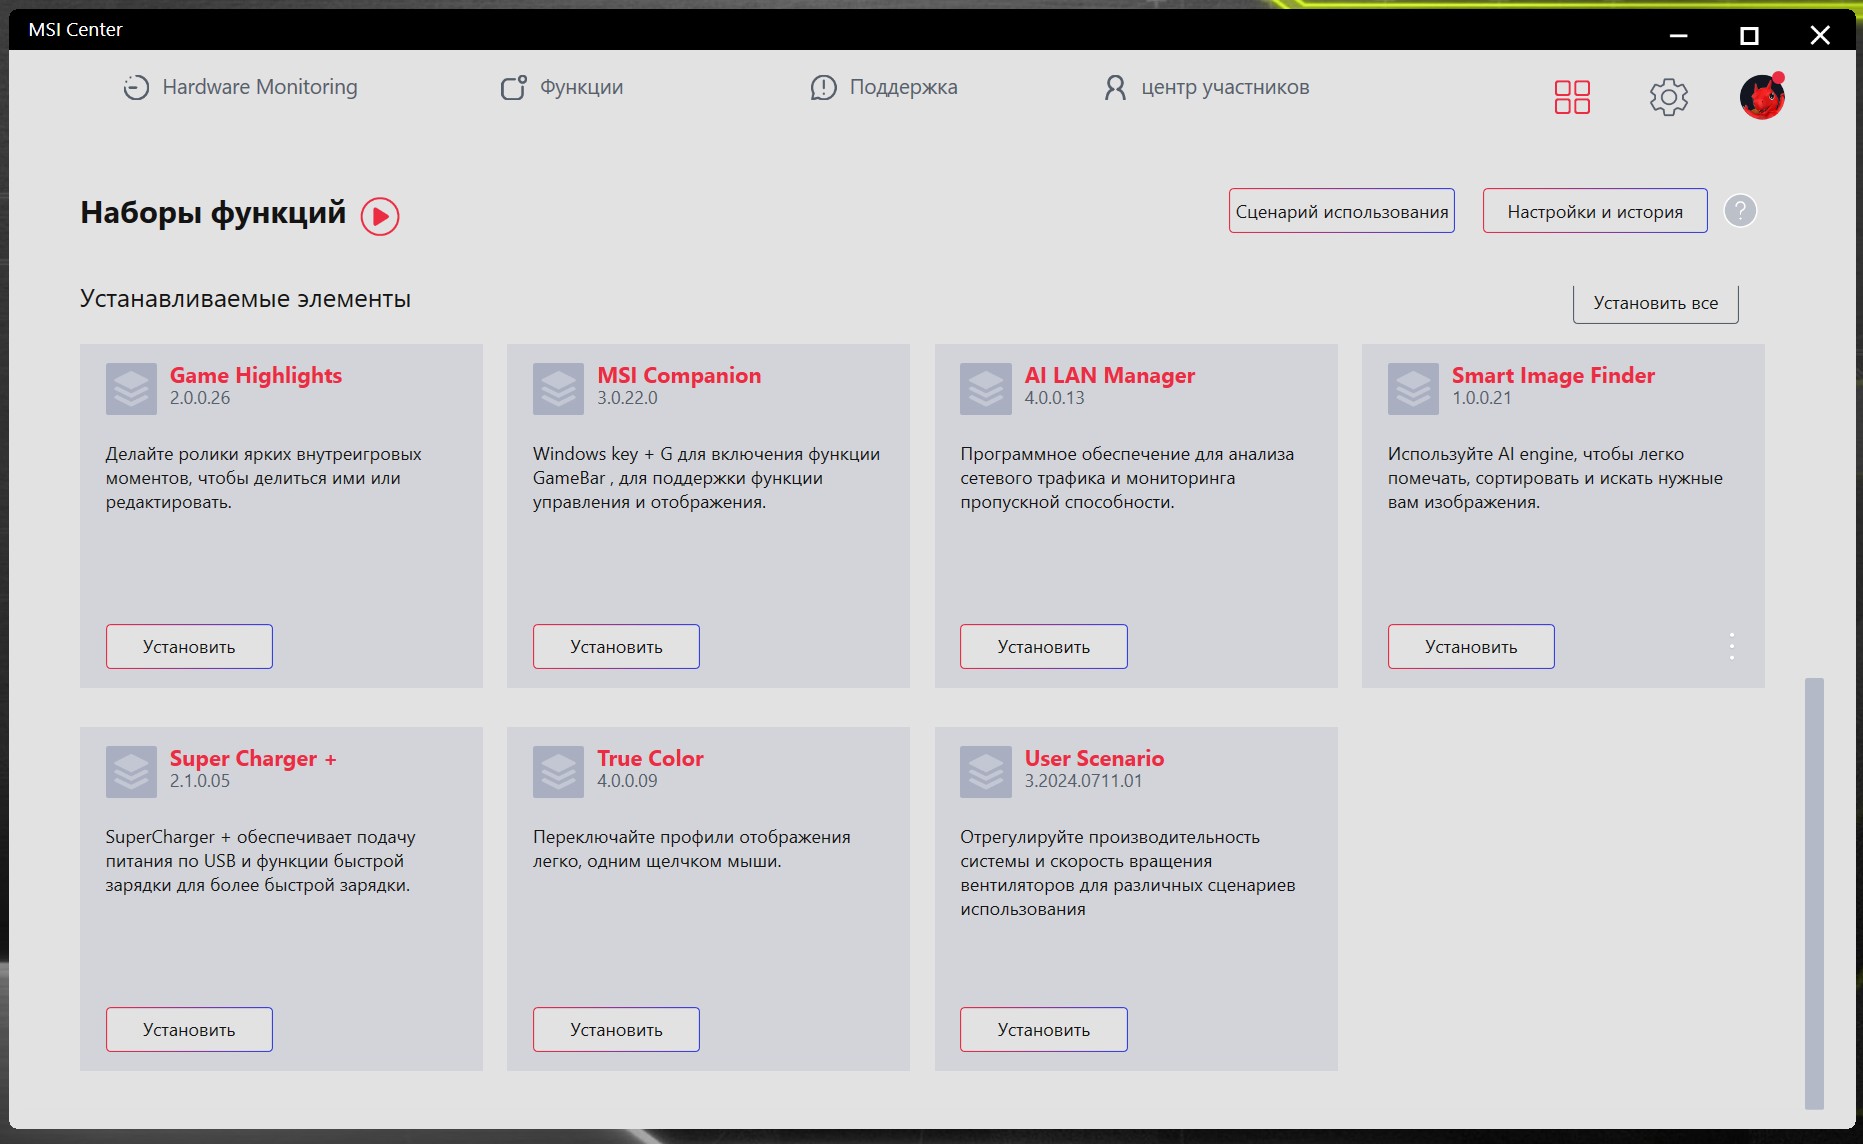
Task: Expand Smart Image Finder three-dot menu
Action: point(1732,646)
